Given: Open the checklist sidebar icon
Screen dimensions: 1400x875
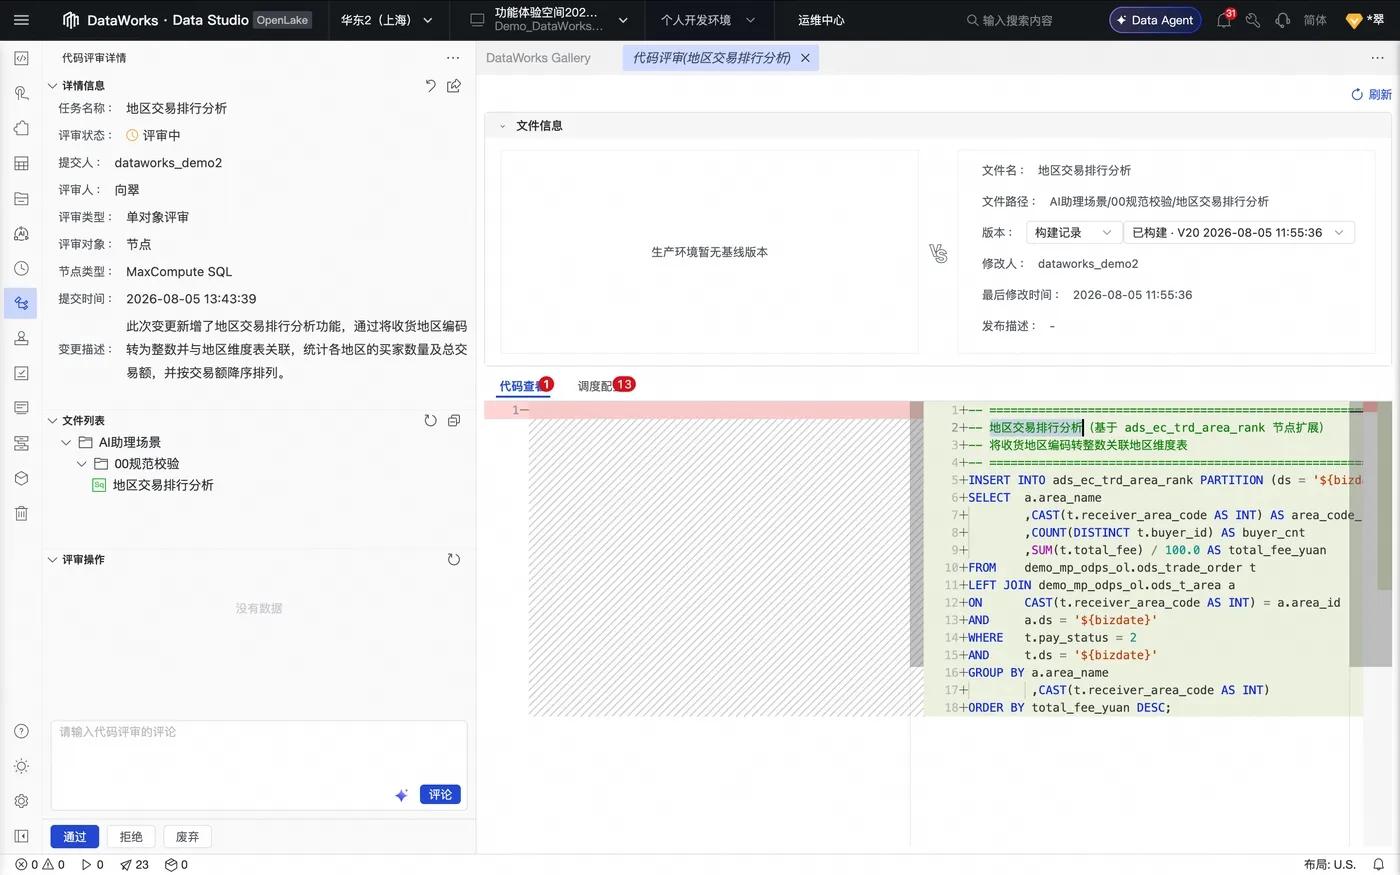Looking at the screenshot, I should [x=21, y=373].
